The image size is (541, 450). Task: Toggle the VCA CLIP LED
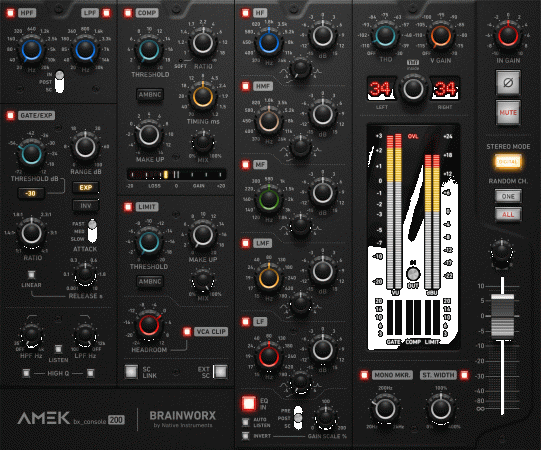pos(187,331)
